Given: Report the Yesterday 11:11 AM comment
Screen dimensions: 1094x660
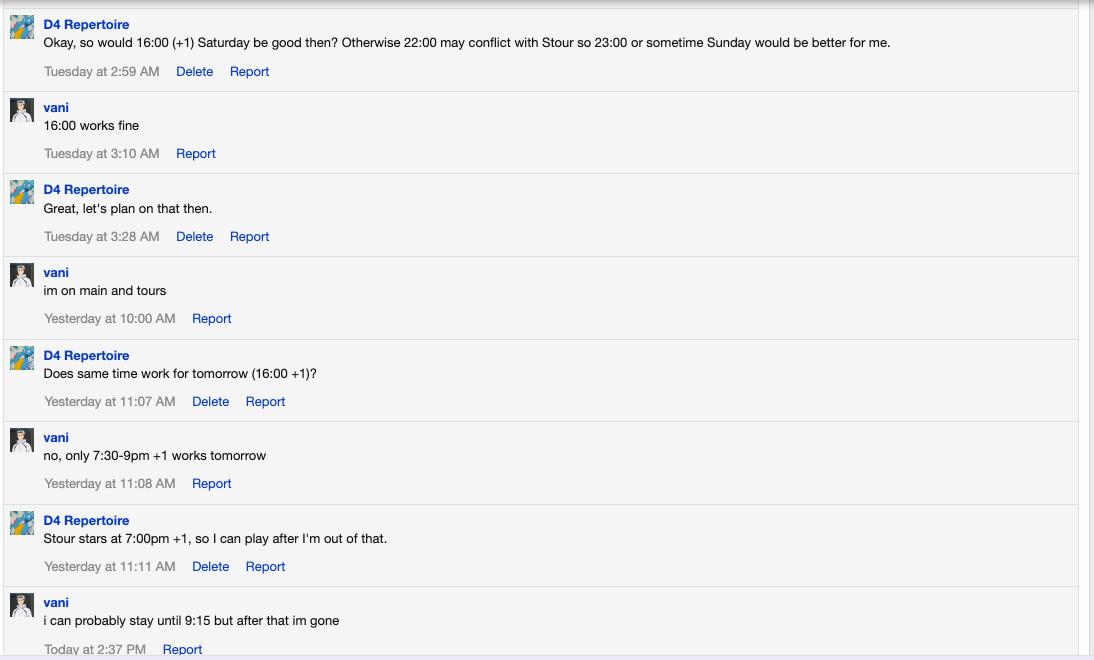Looking at the screenshot, I should point(265,567).
